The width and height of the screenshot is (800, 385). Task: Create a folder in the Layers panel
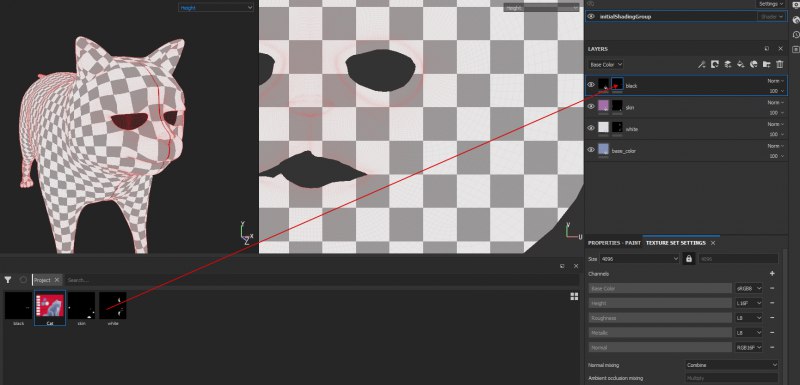(x=766, y=64)
